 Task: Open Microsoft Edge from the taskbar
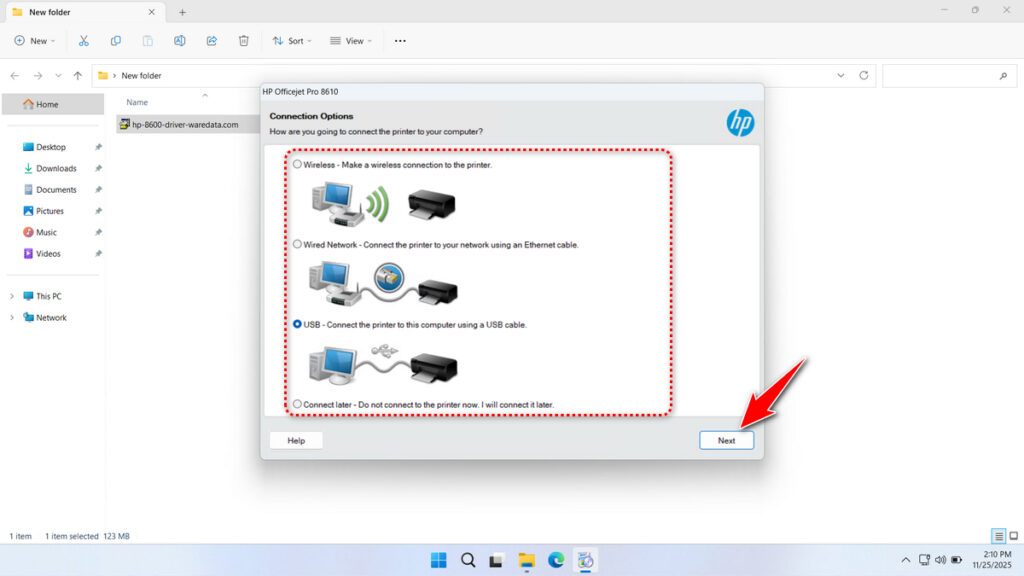[556, 560]
